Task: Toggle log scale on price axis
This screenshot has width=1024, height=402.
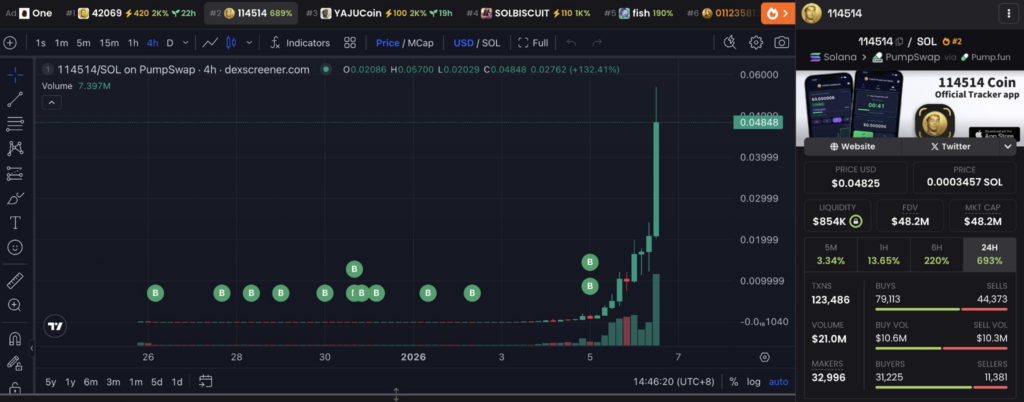Action: (753, 382)
